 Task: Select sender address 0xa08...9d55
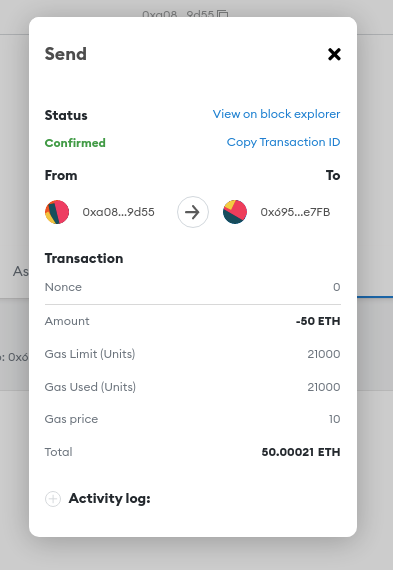click(x=119, y=212)
